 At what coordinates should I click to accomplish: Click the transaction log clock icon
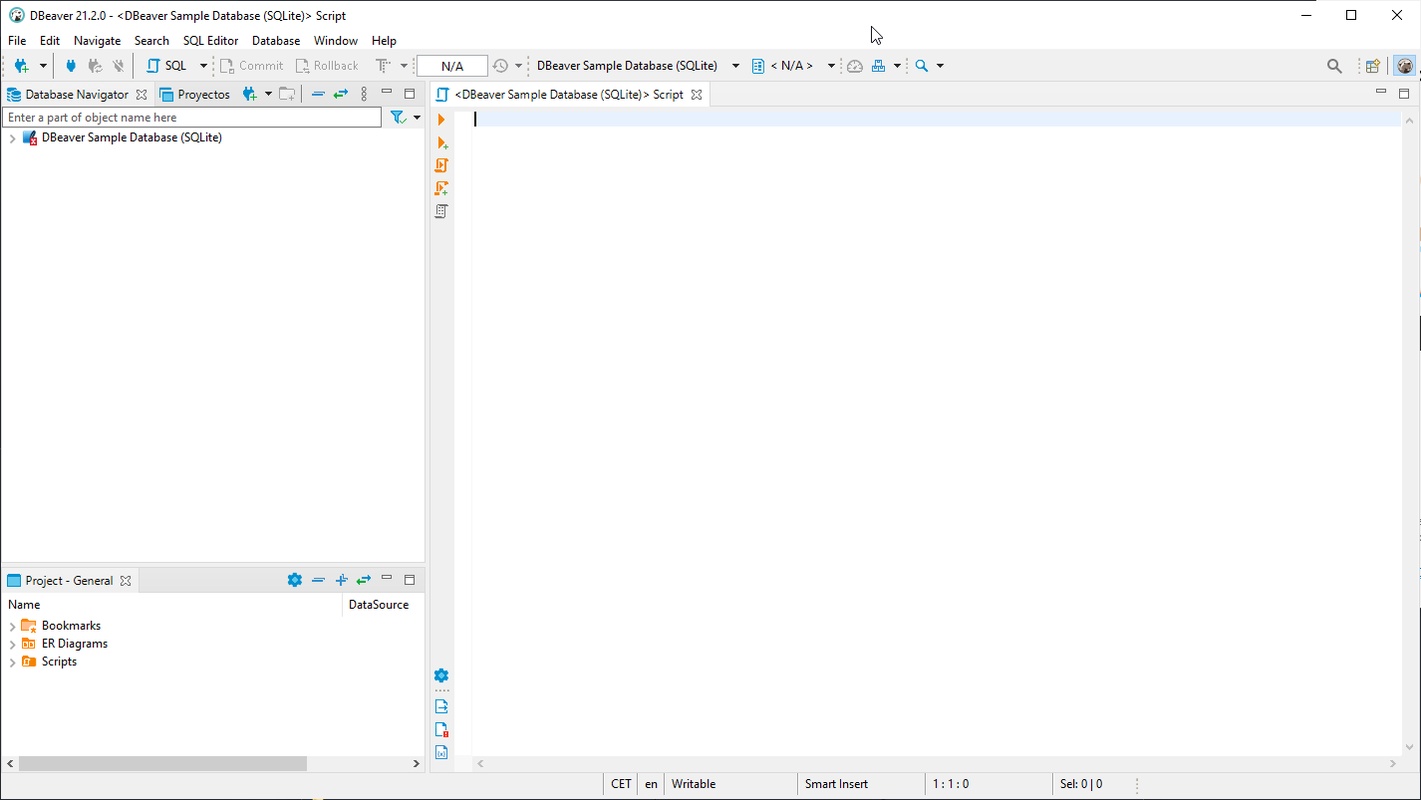coord(501,66)
